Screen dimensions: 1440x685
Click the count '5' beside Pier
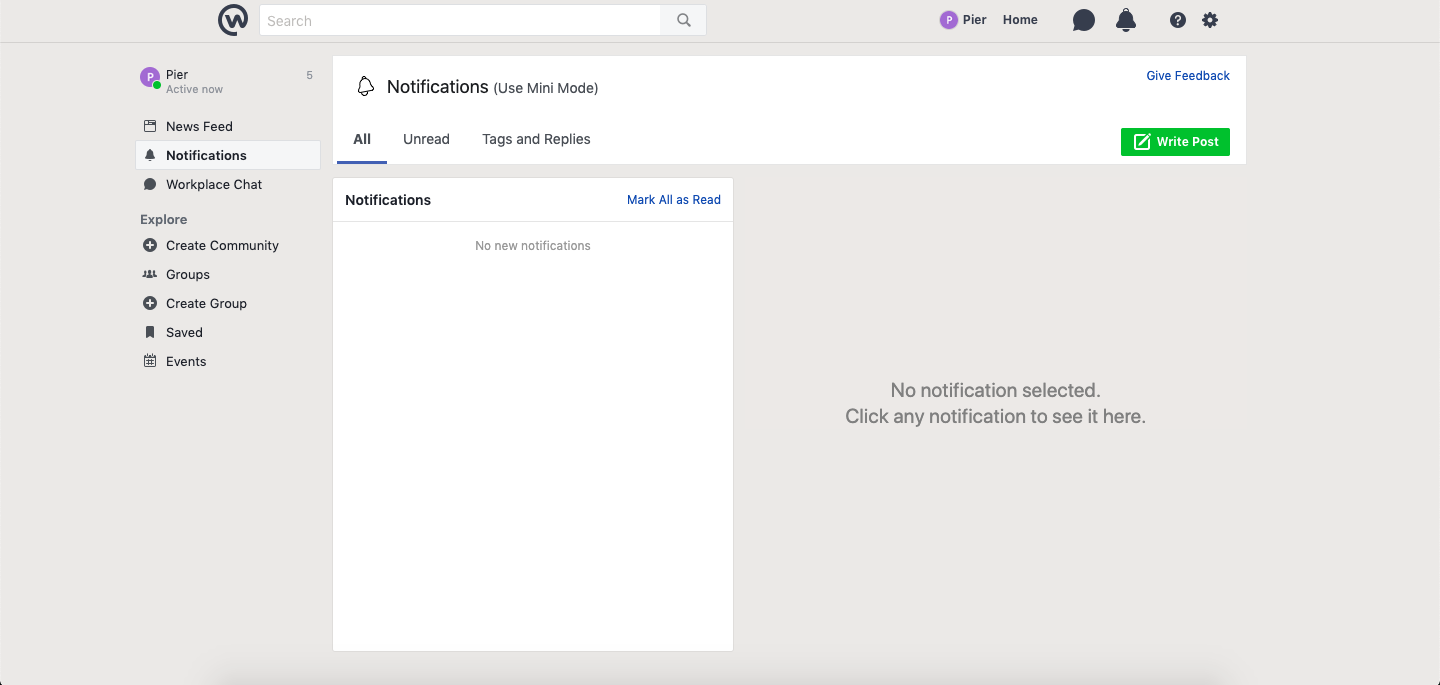click(x=309, y=75)
